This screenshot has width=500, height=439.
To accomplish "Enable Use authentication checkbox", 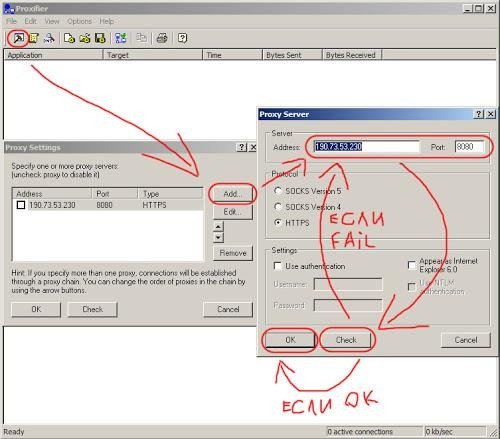I will [x=277, y=266].
